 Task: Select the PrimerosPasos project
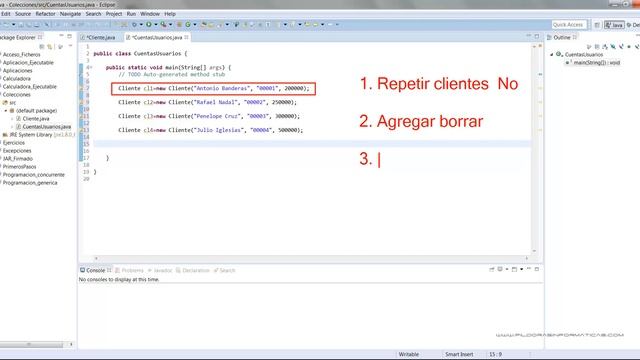pos(19,167)
